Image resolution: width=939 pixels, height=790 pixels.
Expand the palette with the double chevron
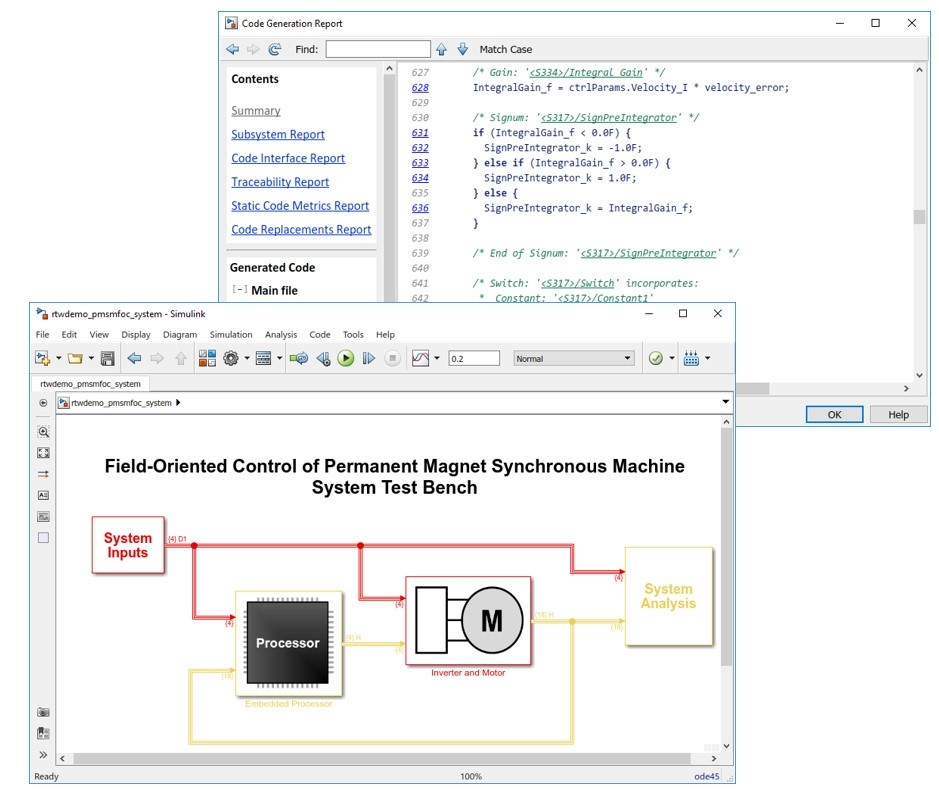[43, 755]
